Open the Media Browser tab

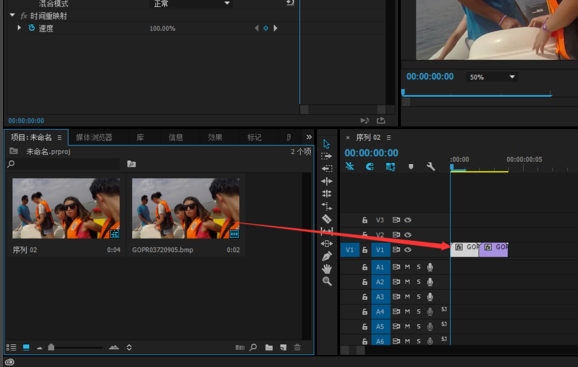(x=94, y=137)
